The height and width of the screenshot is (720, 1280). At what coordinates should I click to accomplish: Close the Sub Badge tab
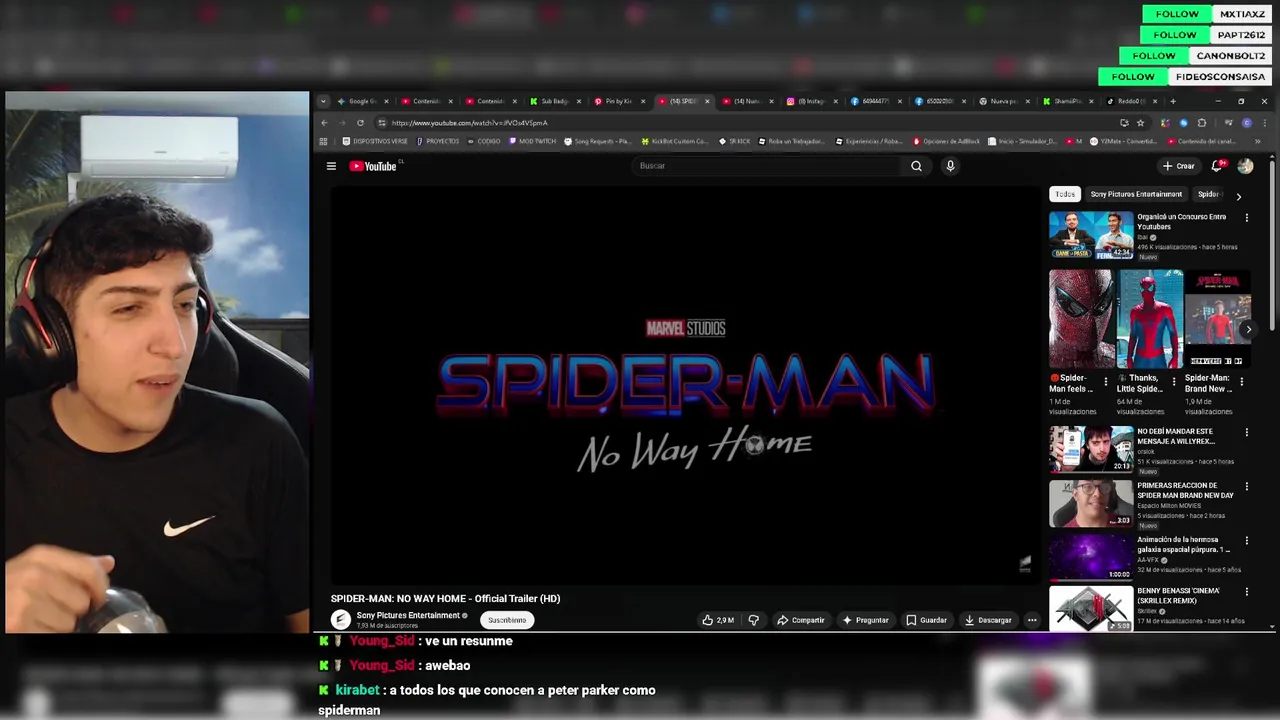[578, 101]
